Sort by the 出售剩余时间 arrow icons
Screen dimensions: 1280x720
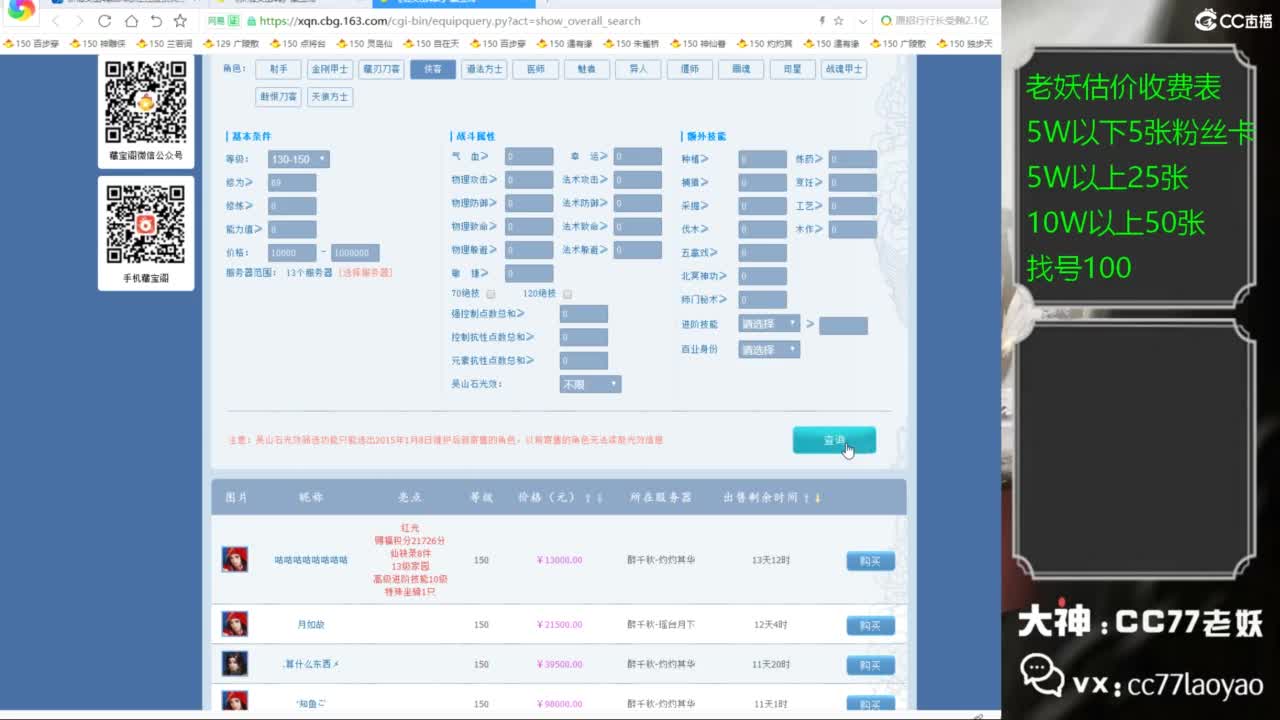click(x=816, y=498)
